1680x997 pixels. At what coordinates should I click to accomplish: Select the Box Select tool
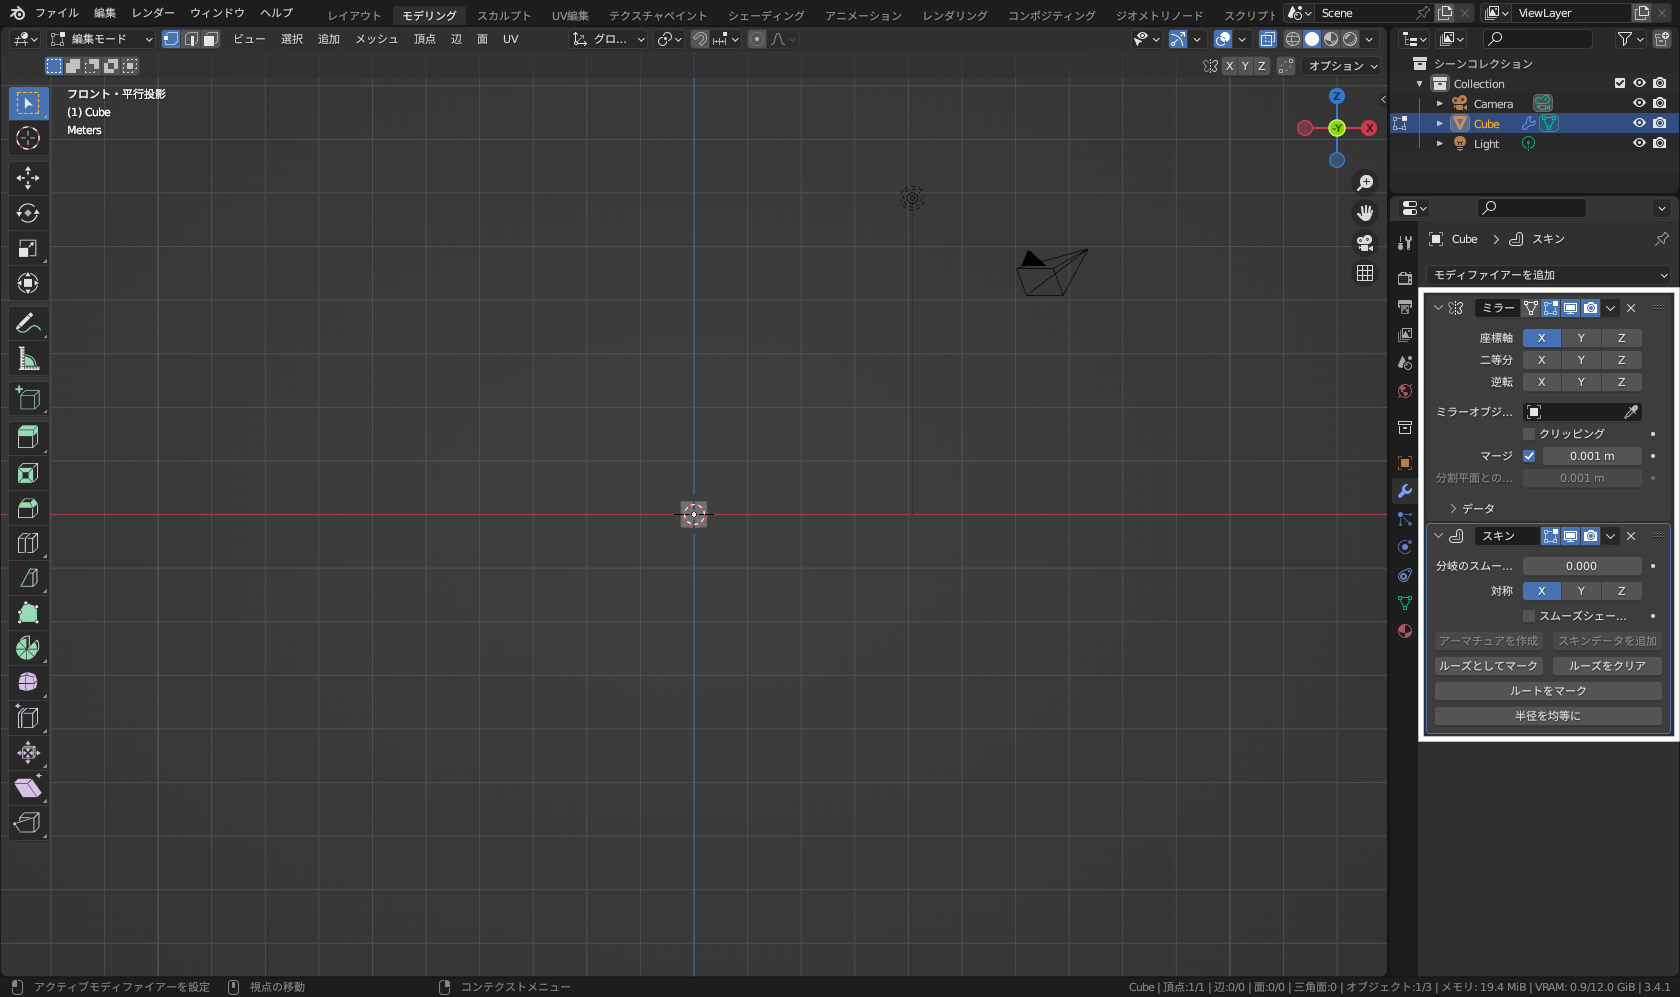(x=28, y=103)
